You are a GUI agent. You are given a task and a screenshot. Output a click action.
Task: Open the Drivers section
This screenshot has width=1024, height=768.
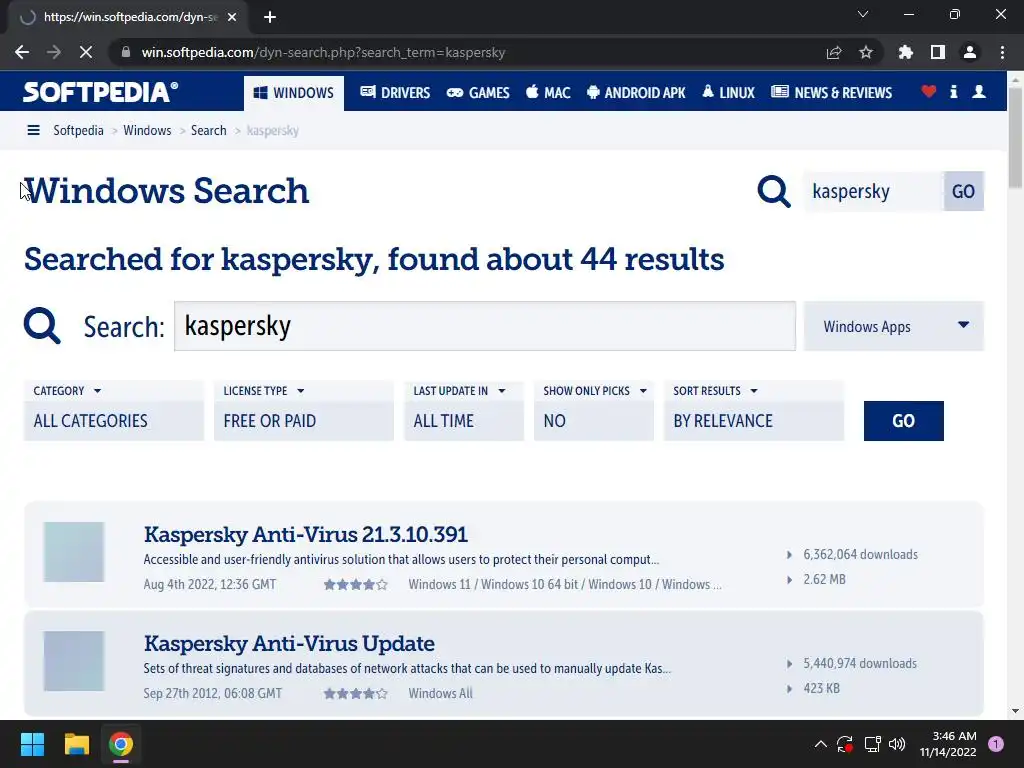click(395, 93)
